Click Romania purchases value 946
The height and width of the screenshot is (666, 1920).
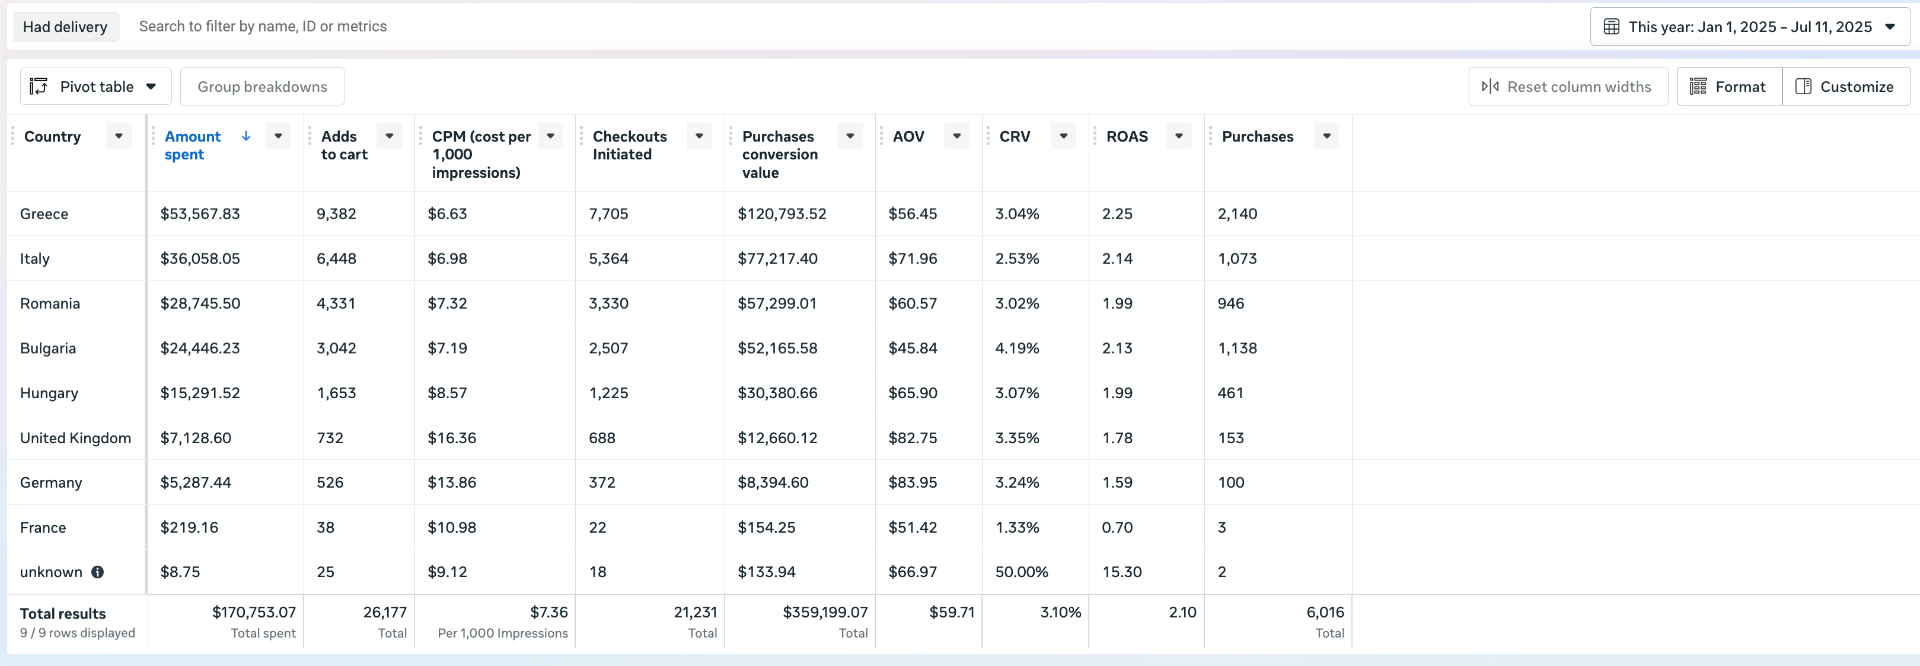(x=1231, y=304)
